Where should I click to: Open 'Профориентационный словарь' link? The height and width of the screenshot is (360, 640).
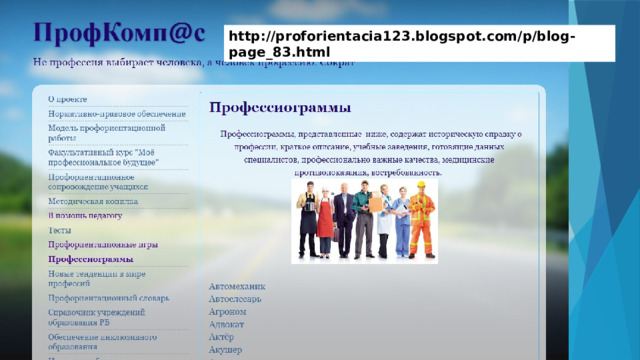point(109,298)
